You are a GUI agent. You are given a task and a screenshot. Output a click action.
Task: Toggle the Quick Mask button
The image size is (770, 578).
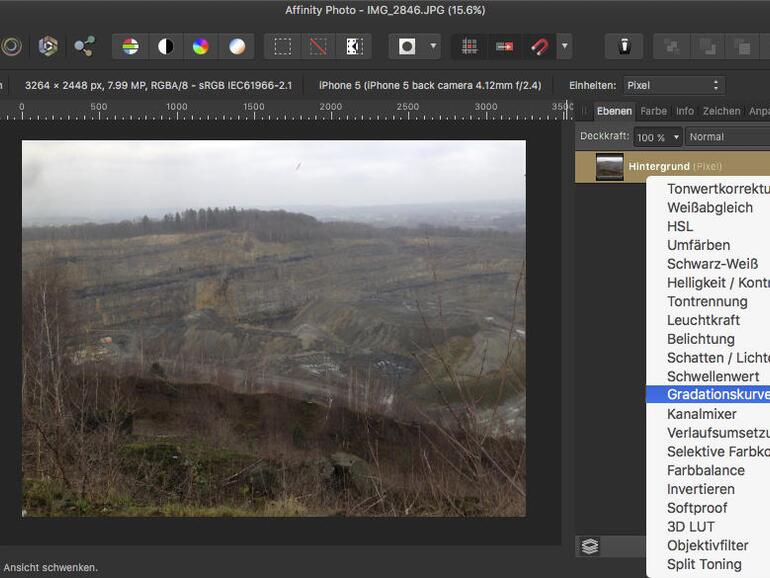pyautogui.click(x=407, y=46)
